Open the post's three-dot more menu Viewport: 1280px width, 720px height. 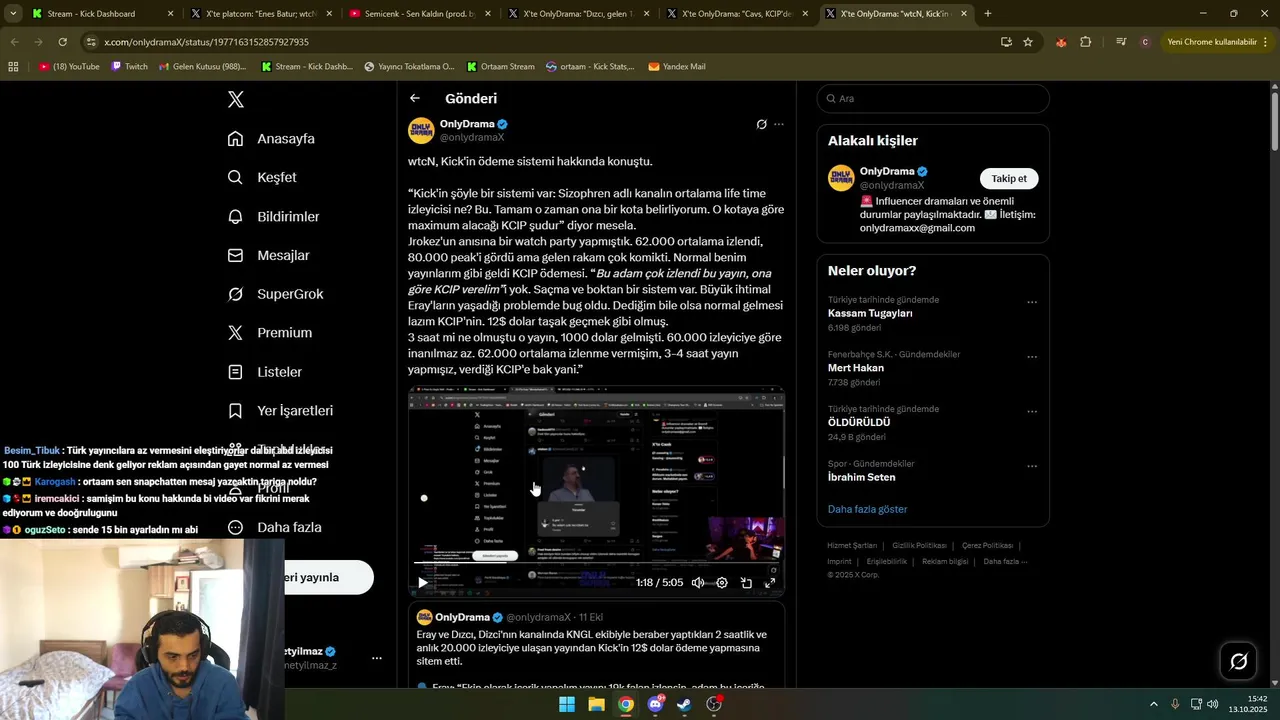pos(779,124)
